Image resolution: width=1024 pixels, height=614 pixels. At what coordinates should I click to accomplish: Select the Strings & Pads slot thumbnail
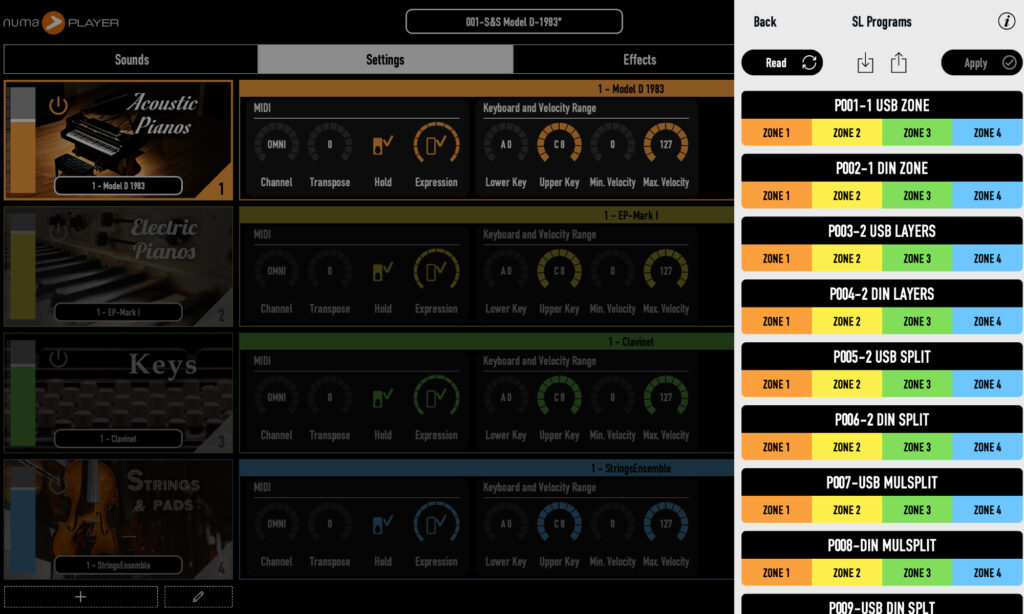(118, 519)
